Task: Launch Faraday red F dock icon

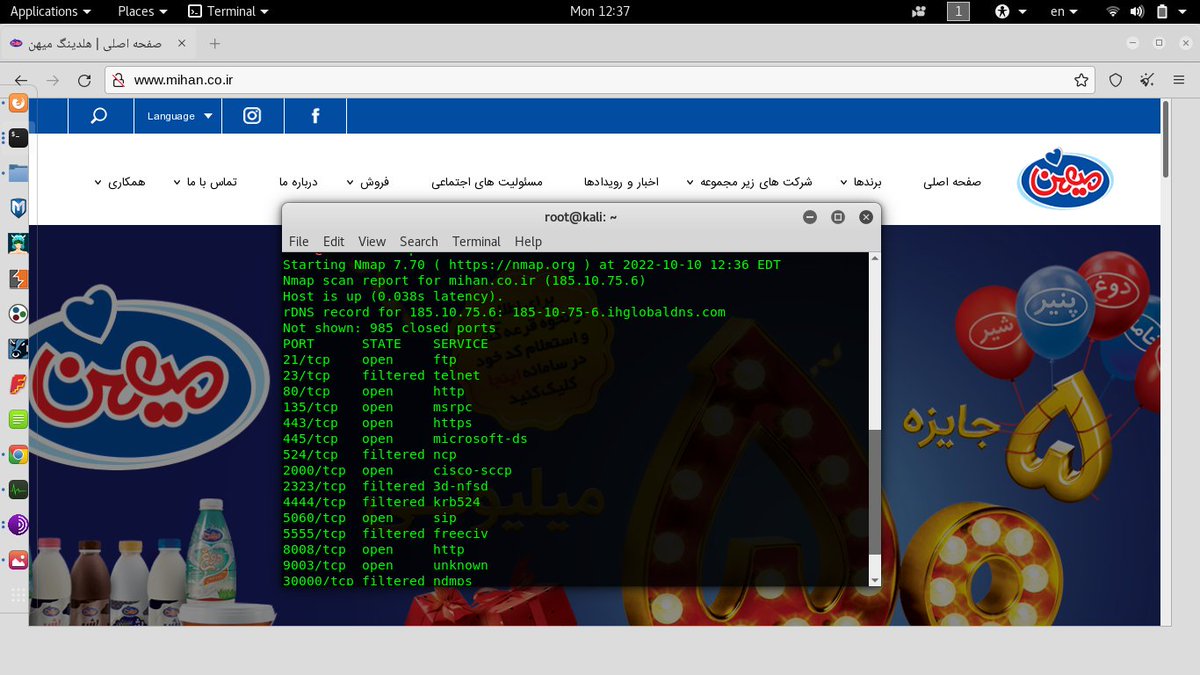Action: (17, 384)
